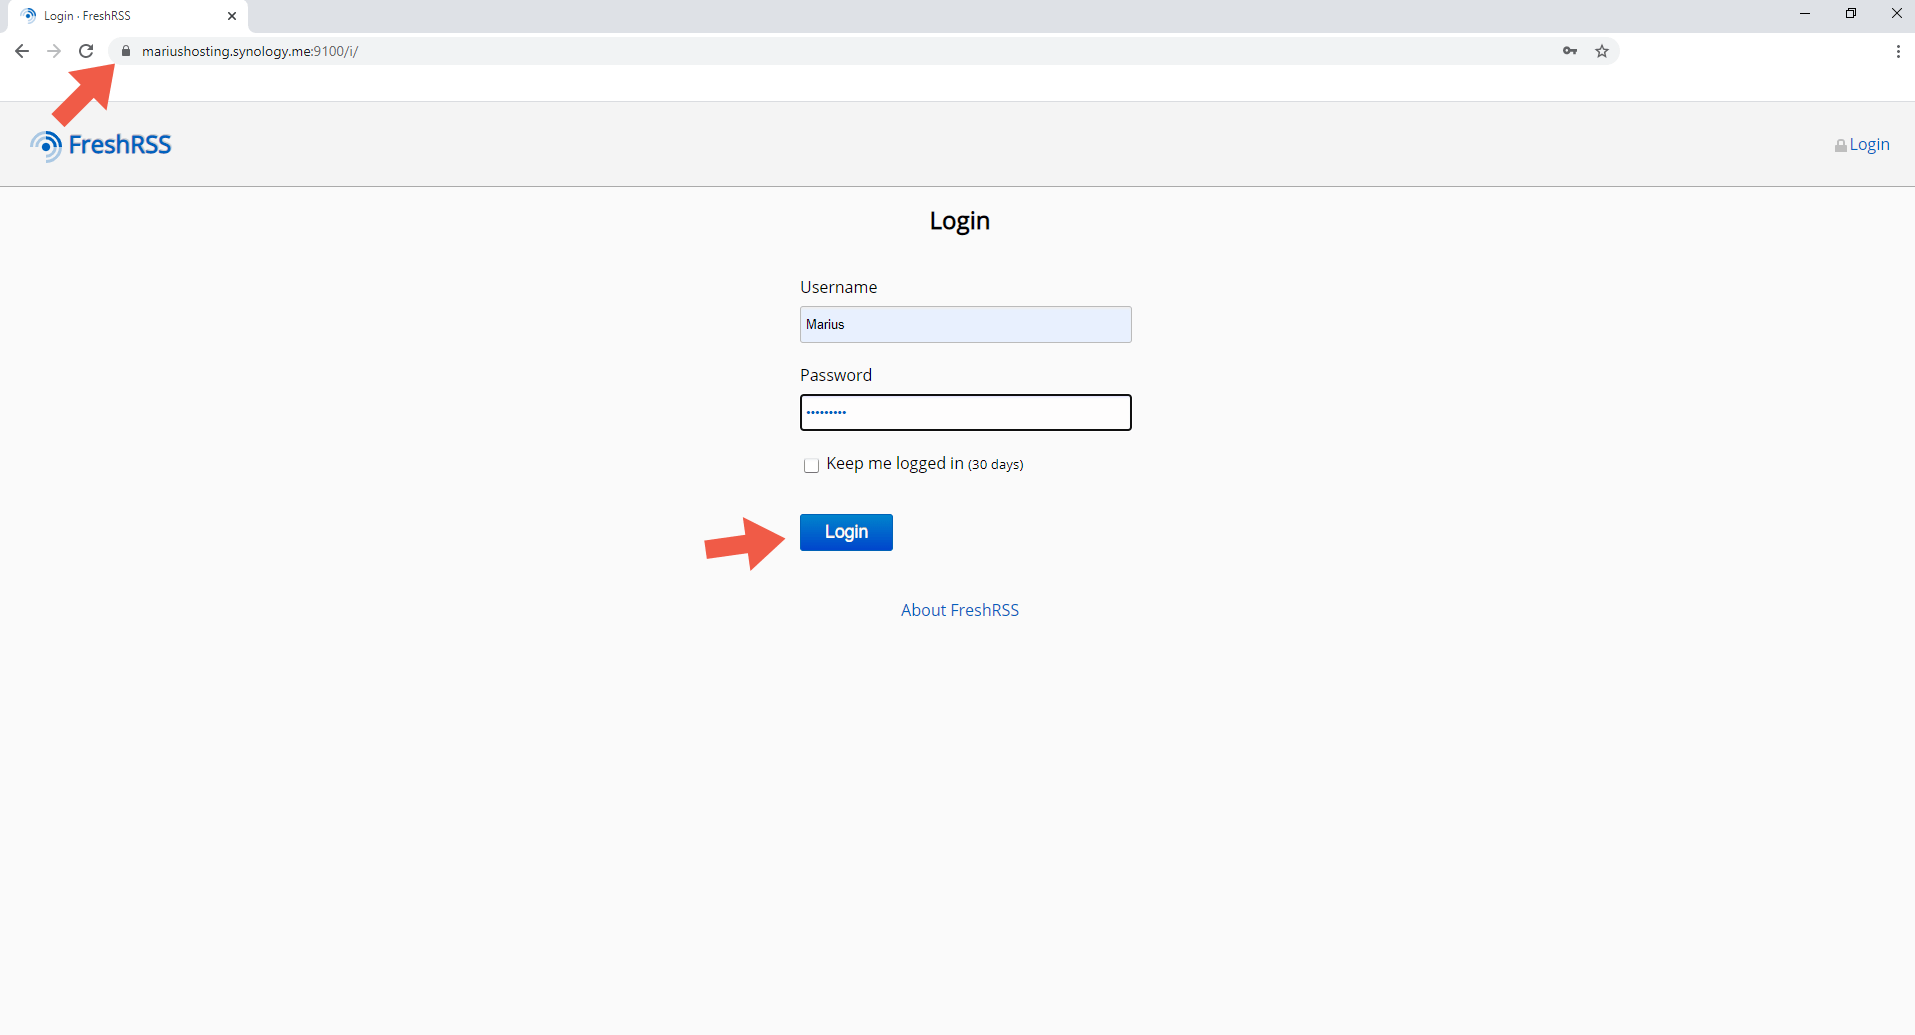The height and width of the screenshot is (1035, 1915).
Task: Click the Login page heading
Action: (x=960, y=221)
